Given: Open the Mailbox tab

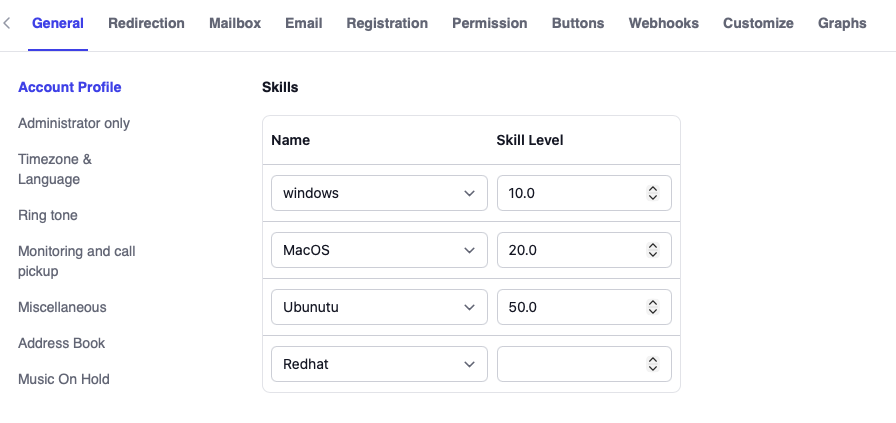Looking at the screenshot, I should (x=235, y=23).
